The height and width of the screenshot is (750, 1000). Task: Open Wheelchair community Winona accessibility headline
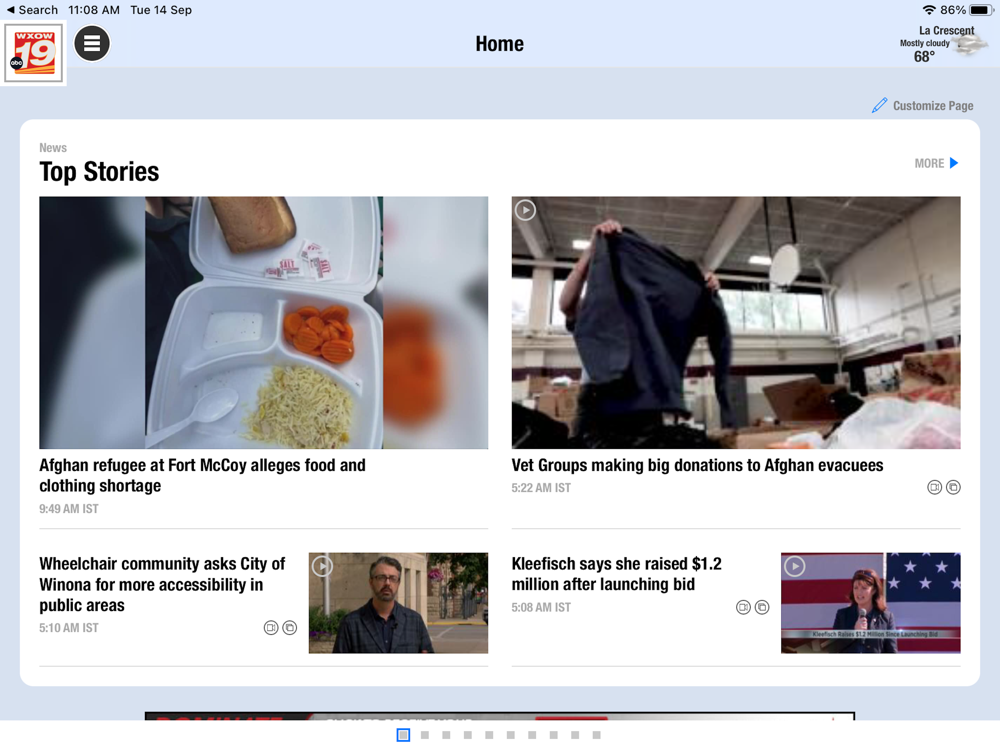(162, 584)
